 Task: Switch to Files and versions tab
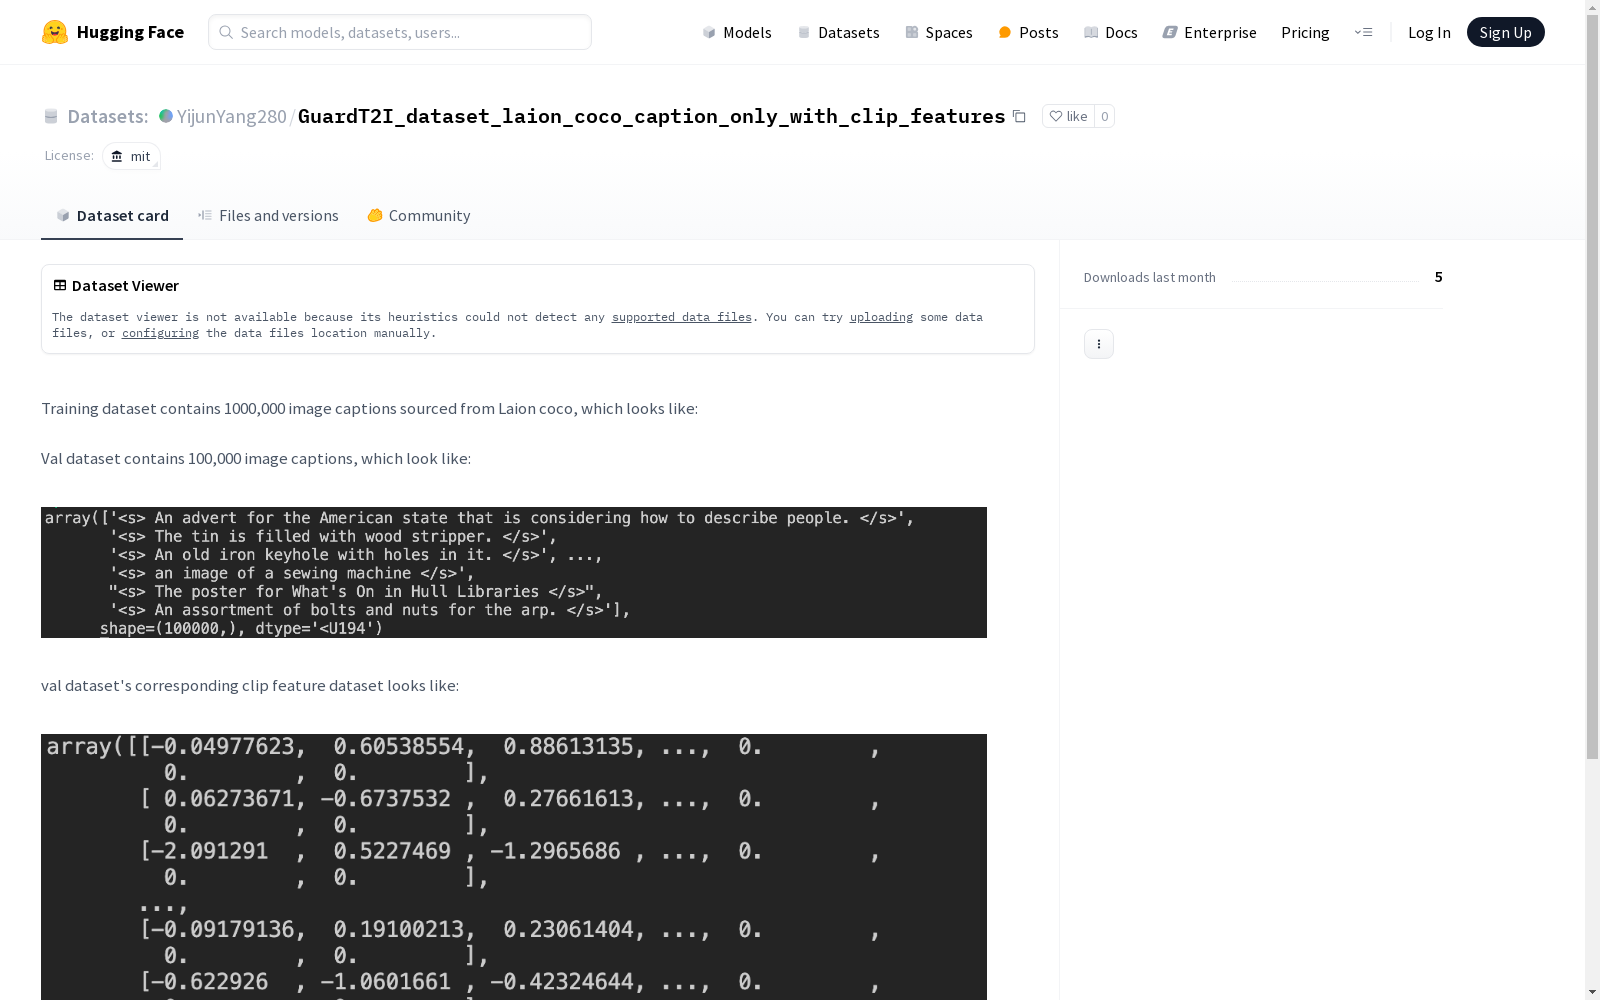(268, 216)
